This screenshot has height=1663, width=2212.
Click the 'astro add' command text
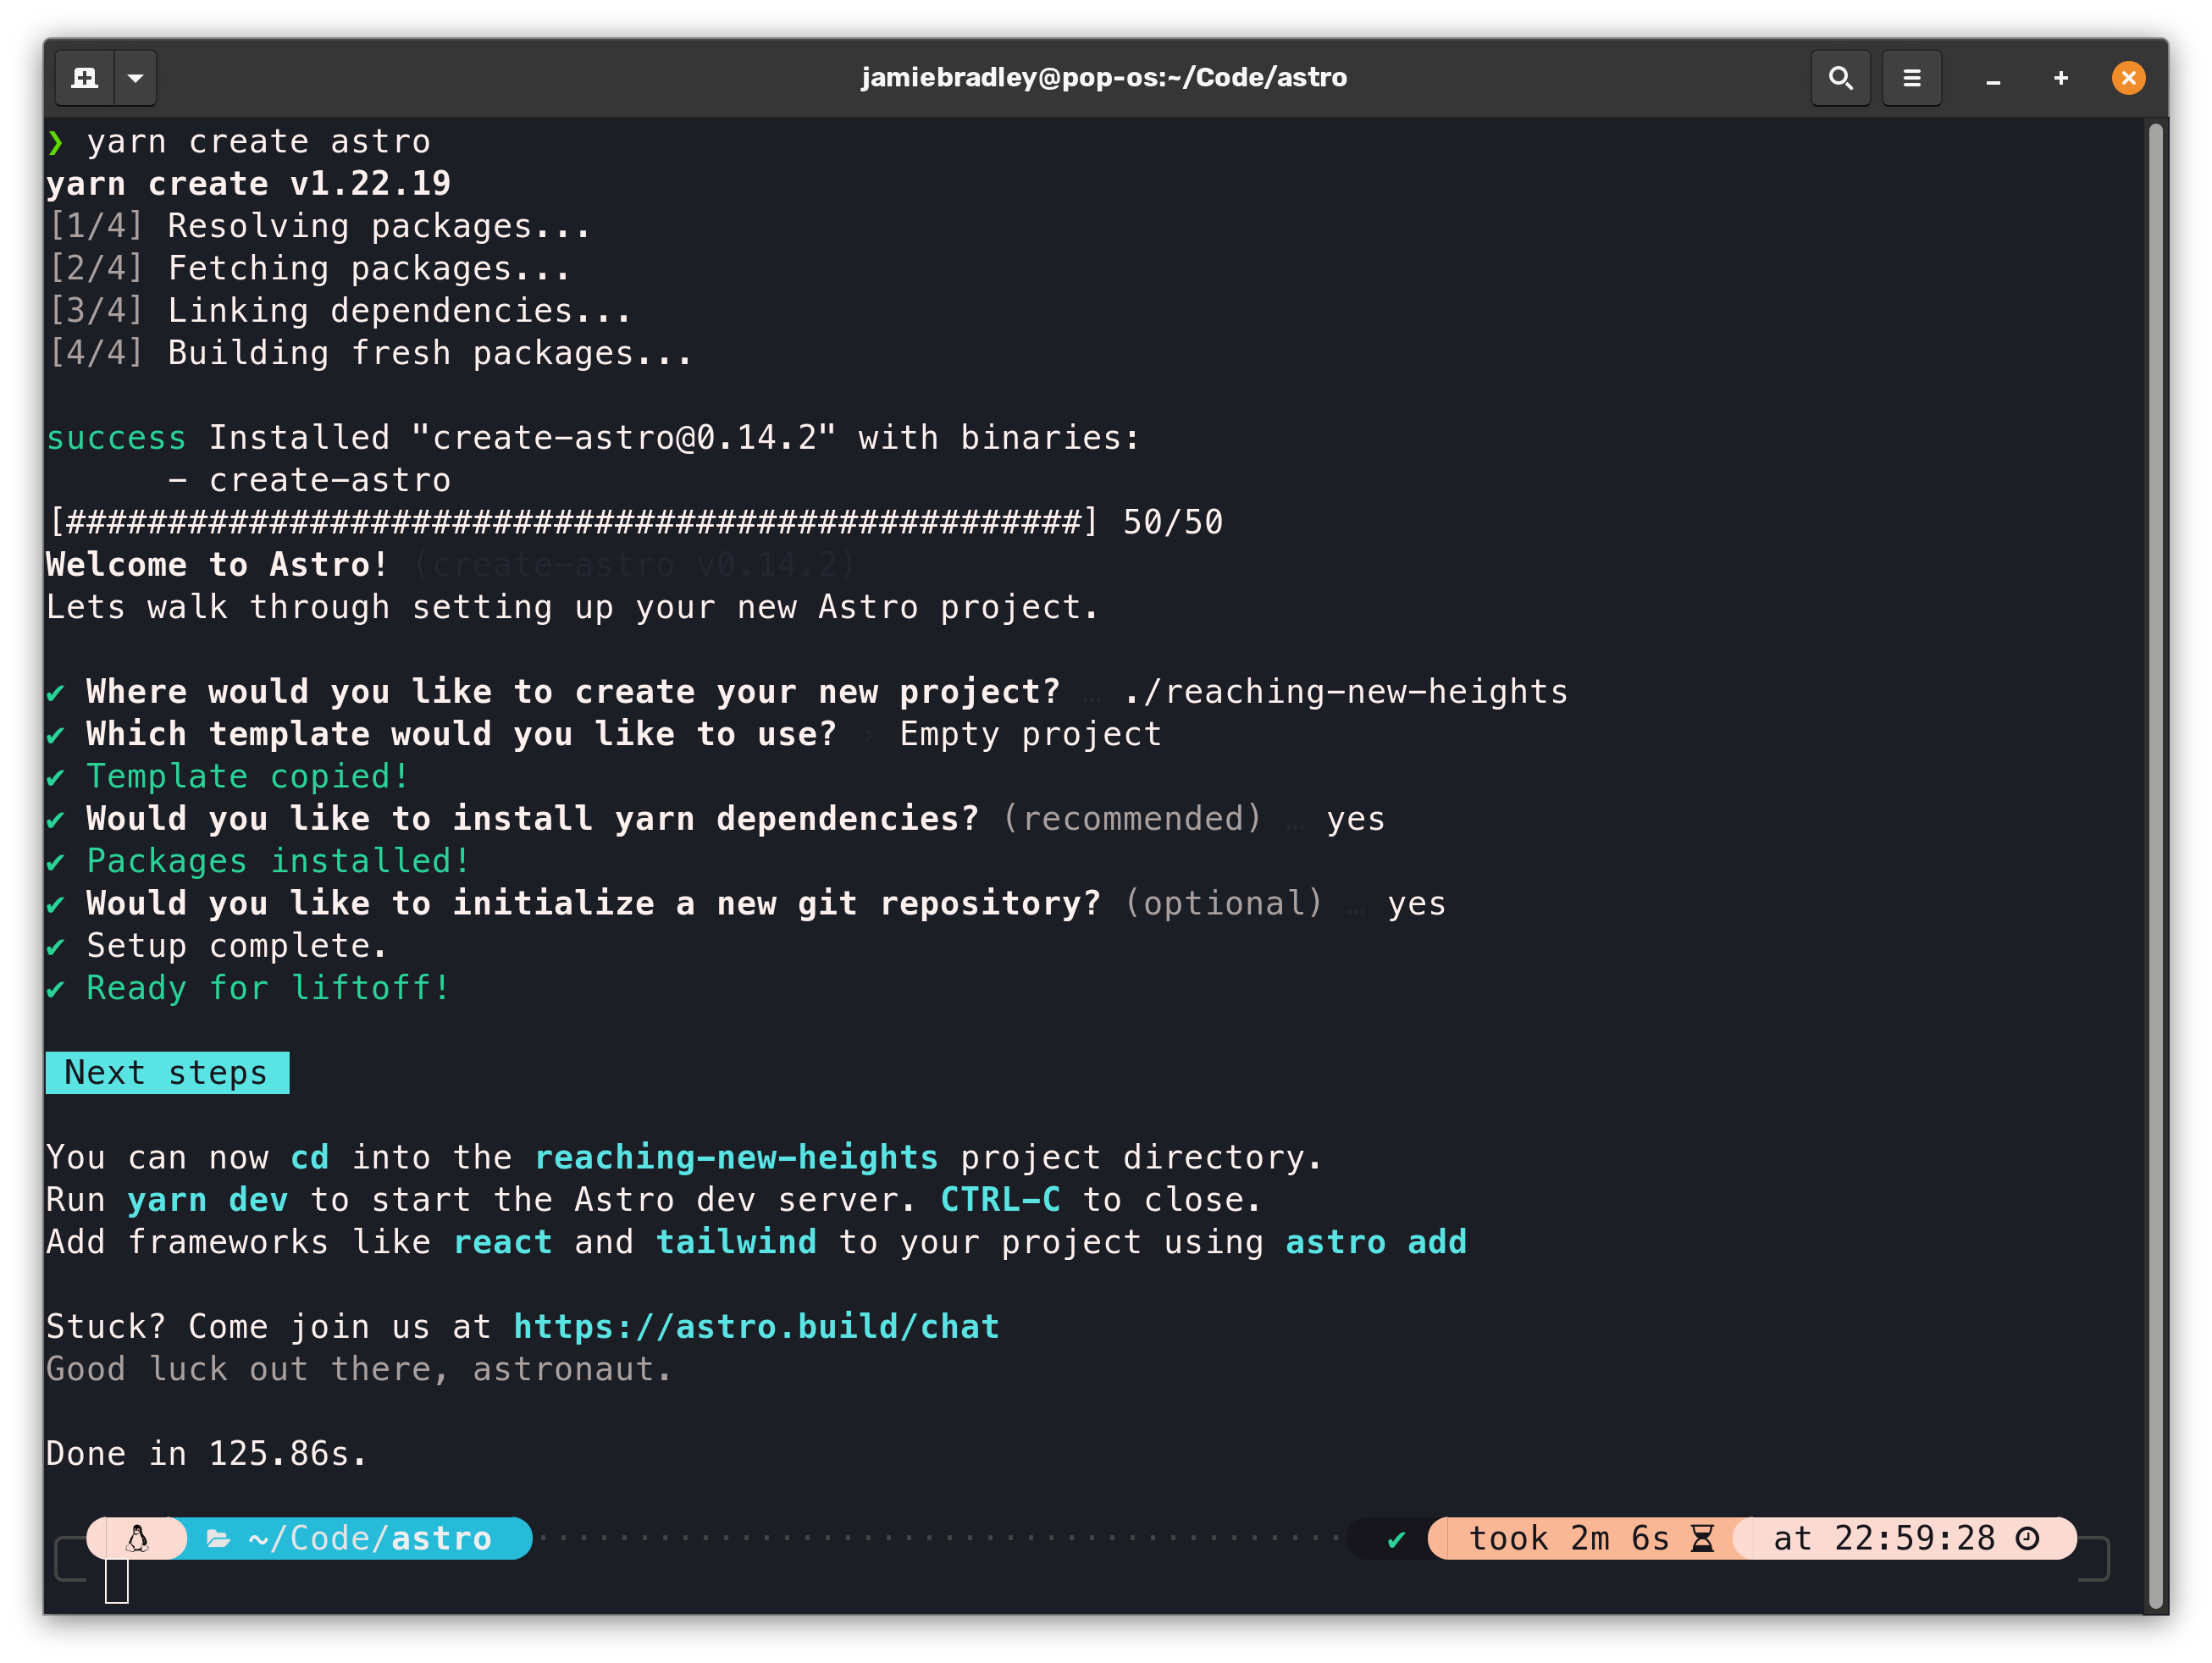pyautogui.click(x=1375, y=1242)
